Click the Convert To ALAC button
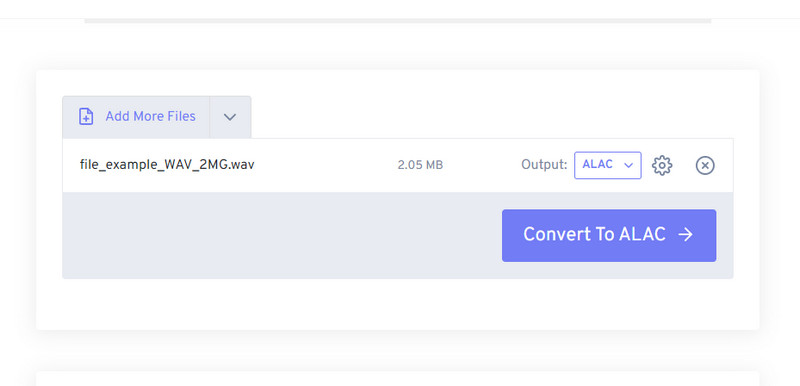800x386 pixels. coord(609,235)
